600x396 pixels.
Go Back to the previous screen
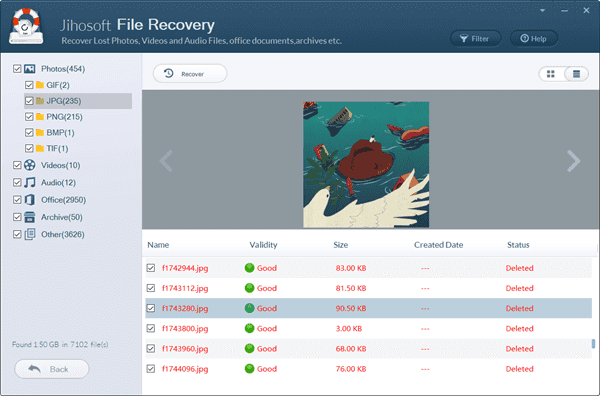(52, 369)
